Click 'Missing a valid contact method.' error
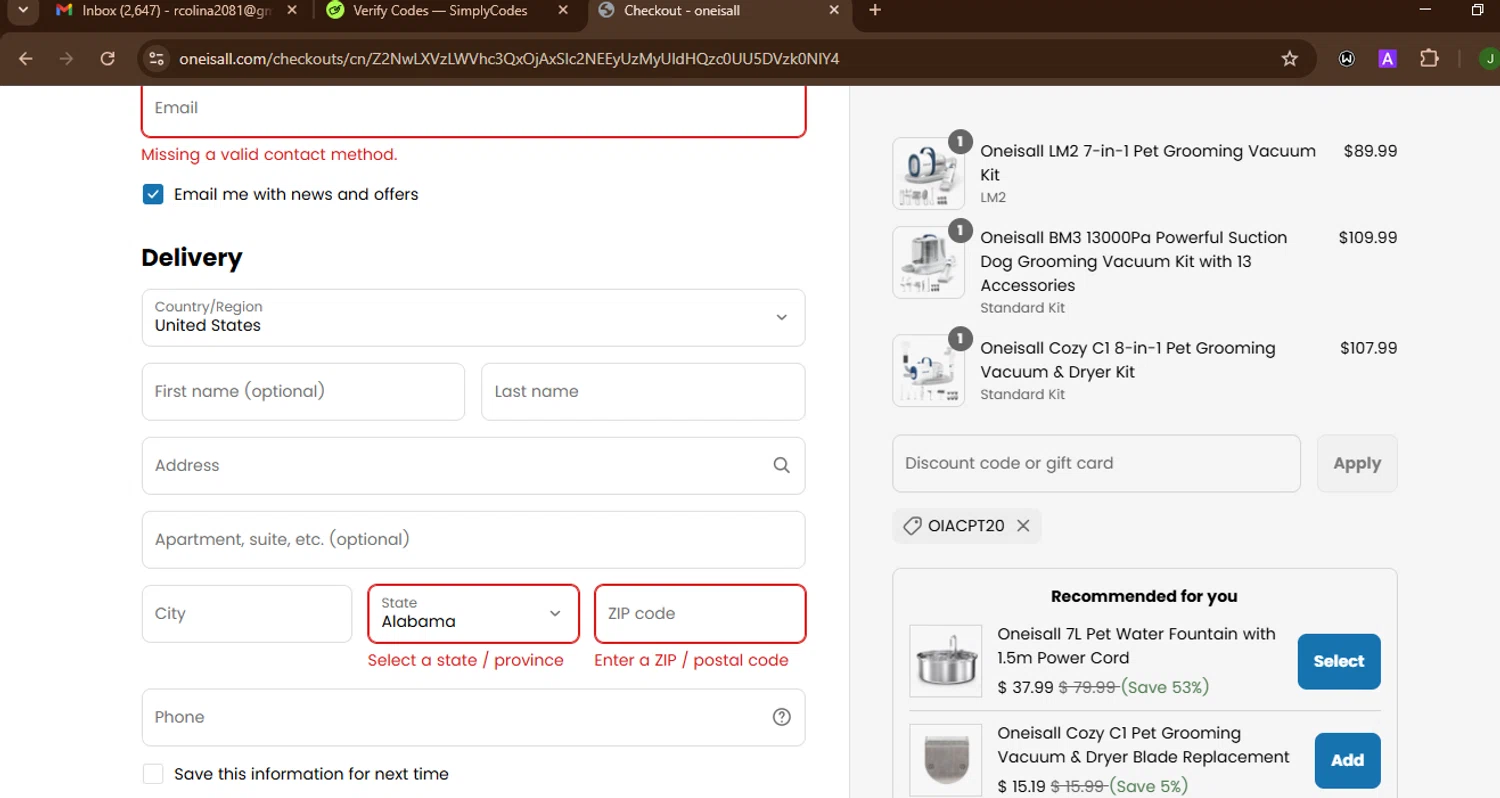The height and width of the screenshot is (798, 1500). (x=269, y=154)
